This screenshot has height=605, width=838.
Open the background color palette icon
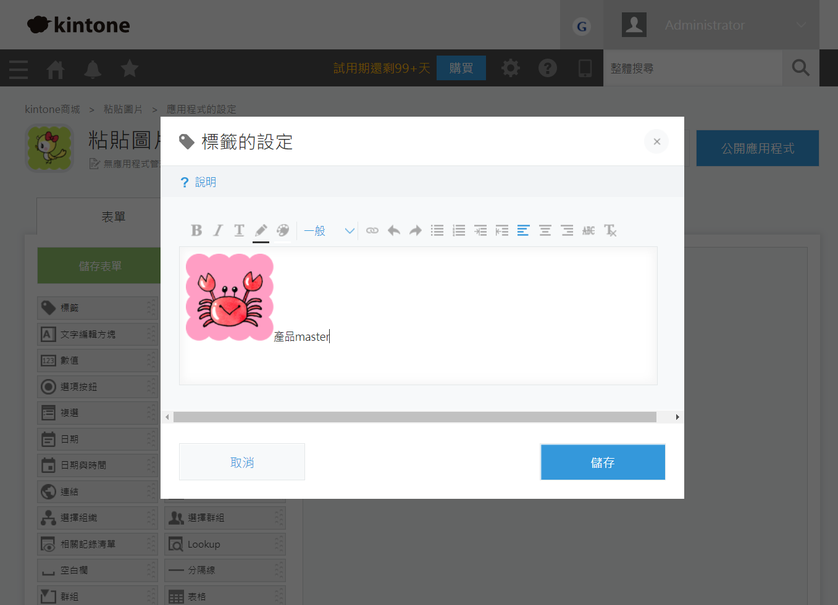(283, 231)
